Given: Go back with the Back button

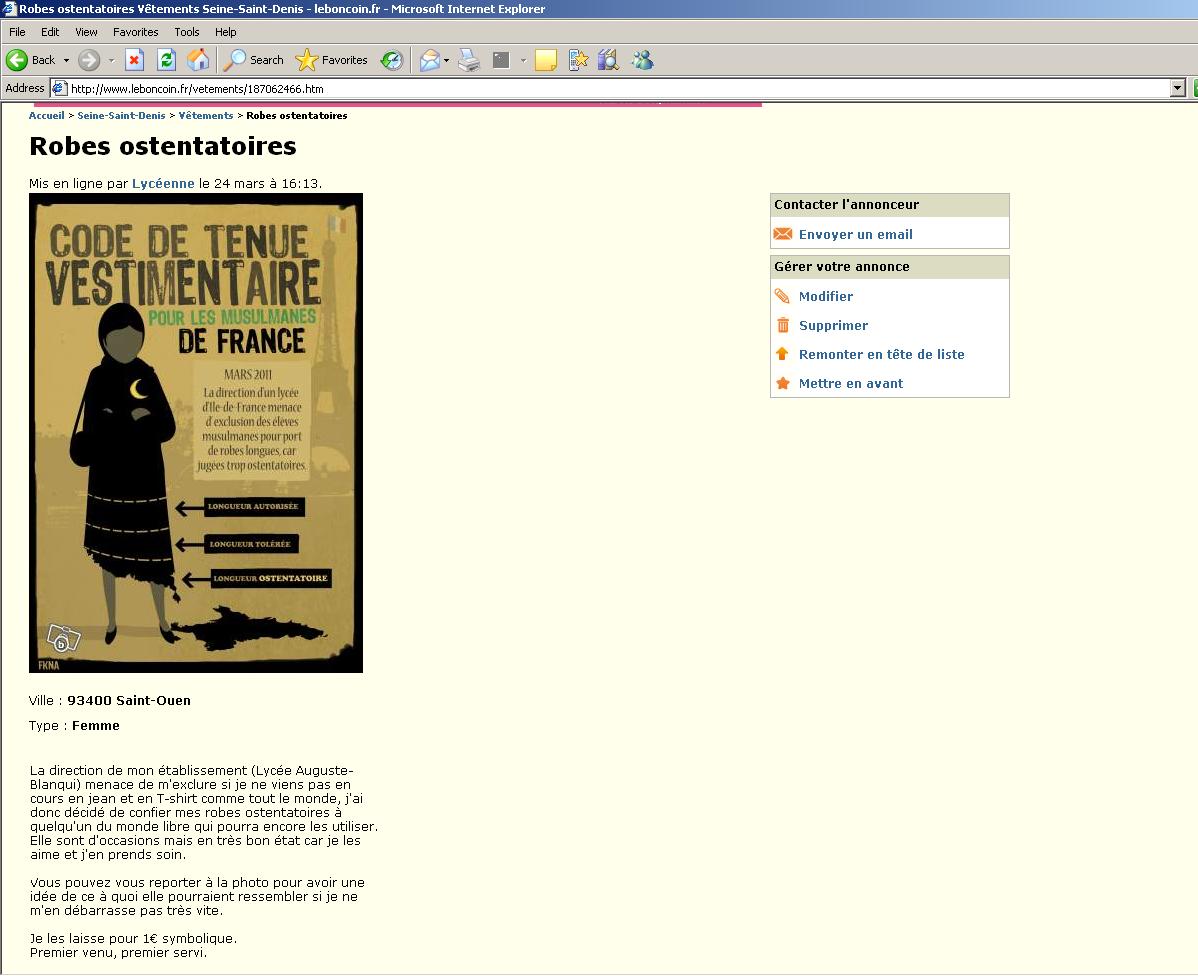Looking at the screenshot, I should 31,60.
